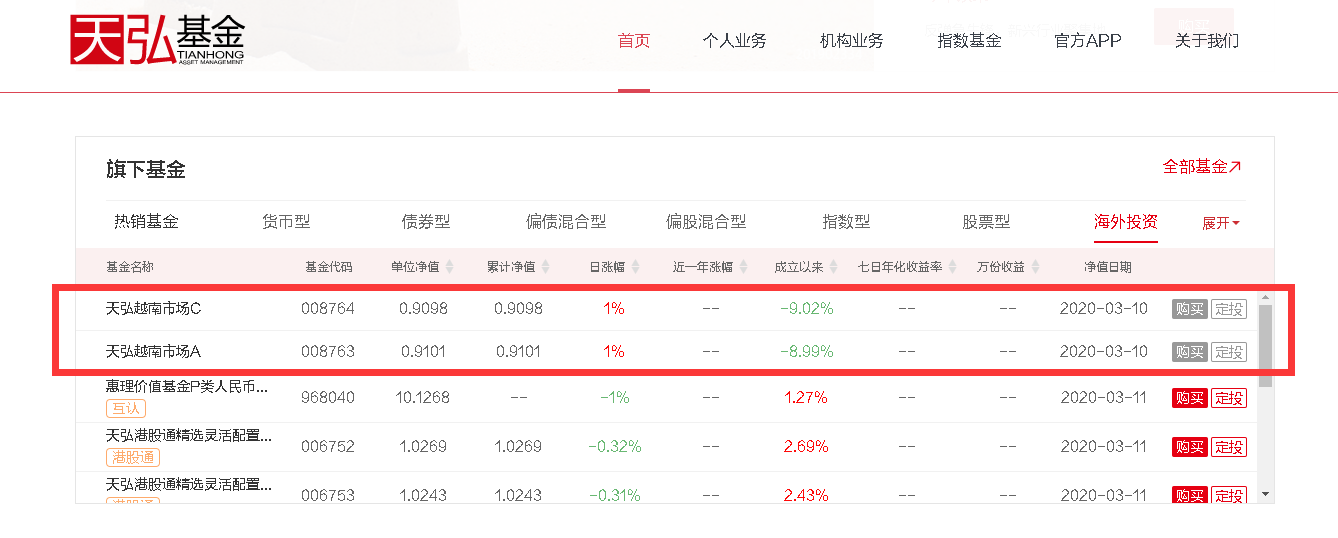The image size is (1338, 538).
Task: Sort by 近一年涨幅 column arrows
Action: pyautogui.click(x=743, y=268)
